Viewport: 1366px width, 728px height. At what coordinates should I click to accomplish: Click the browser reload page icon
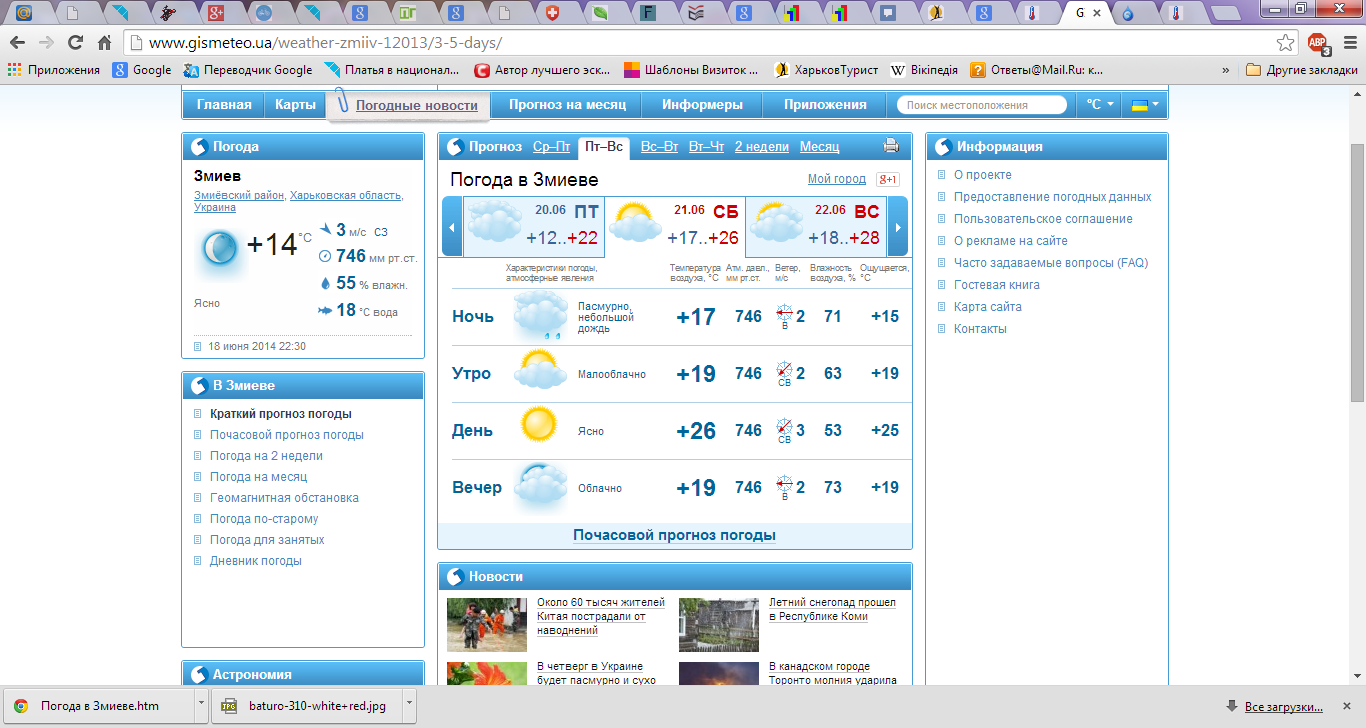pos(75,43)
